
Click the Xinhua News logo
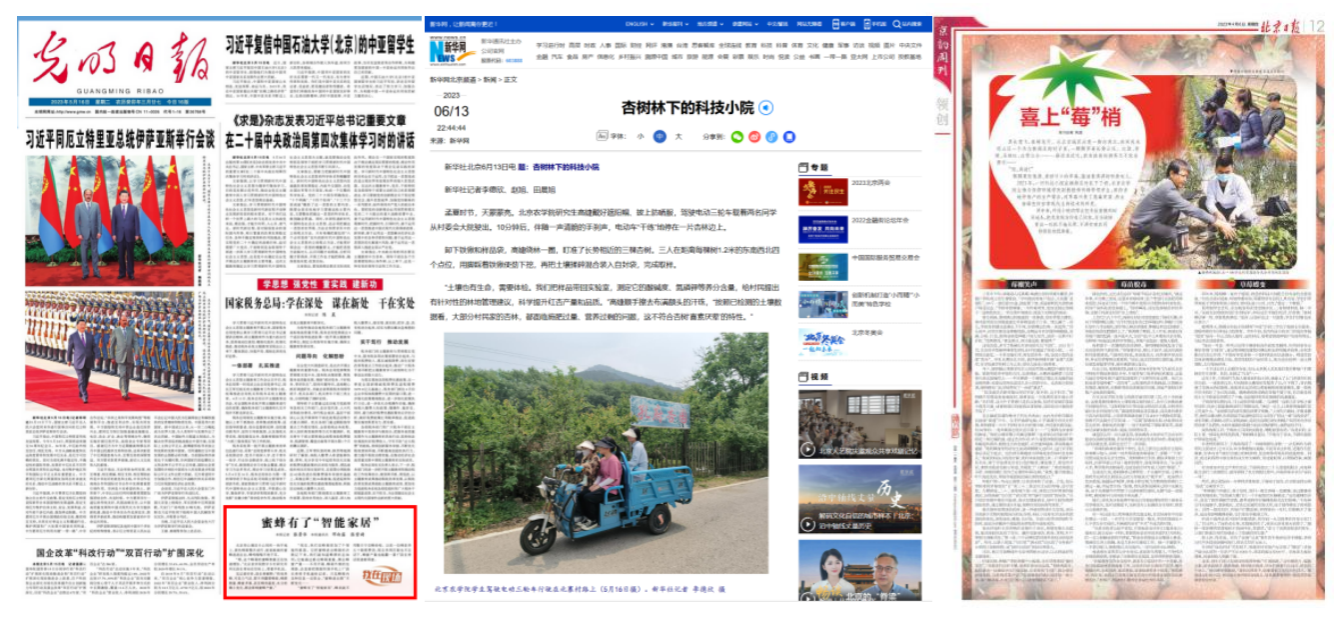click(446, 49)
